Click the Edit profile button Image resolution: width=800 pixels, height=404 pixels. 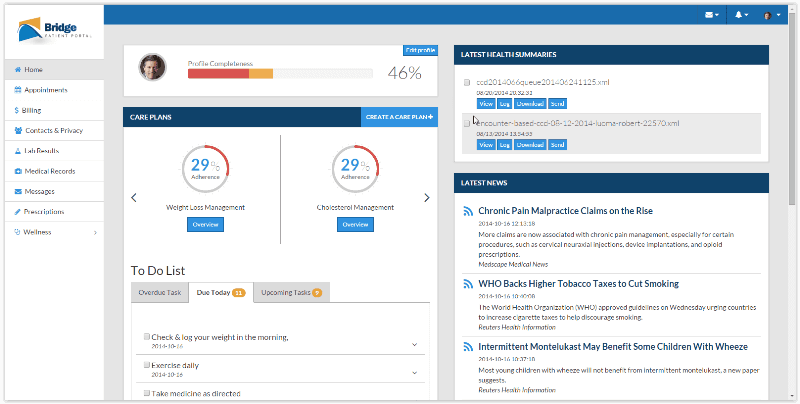tap(420, 50)
